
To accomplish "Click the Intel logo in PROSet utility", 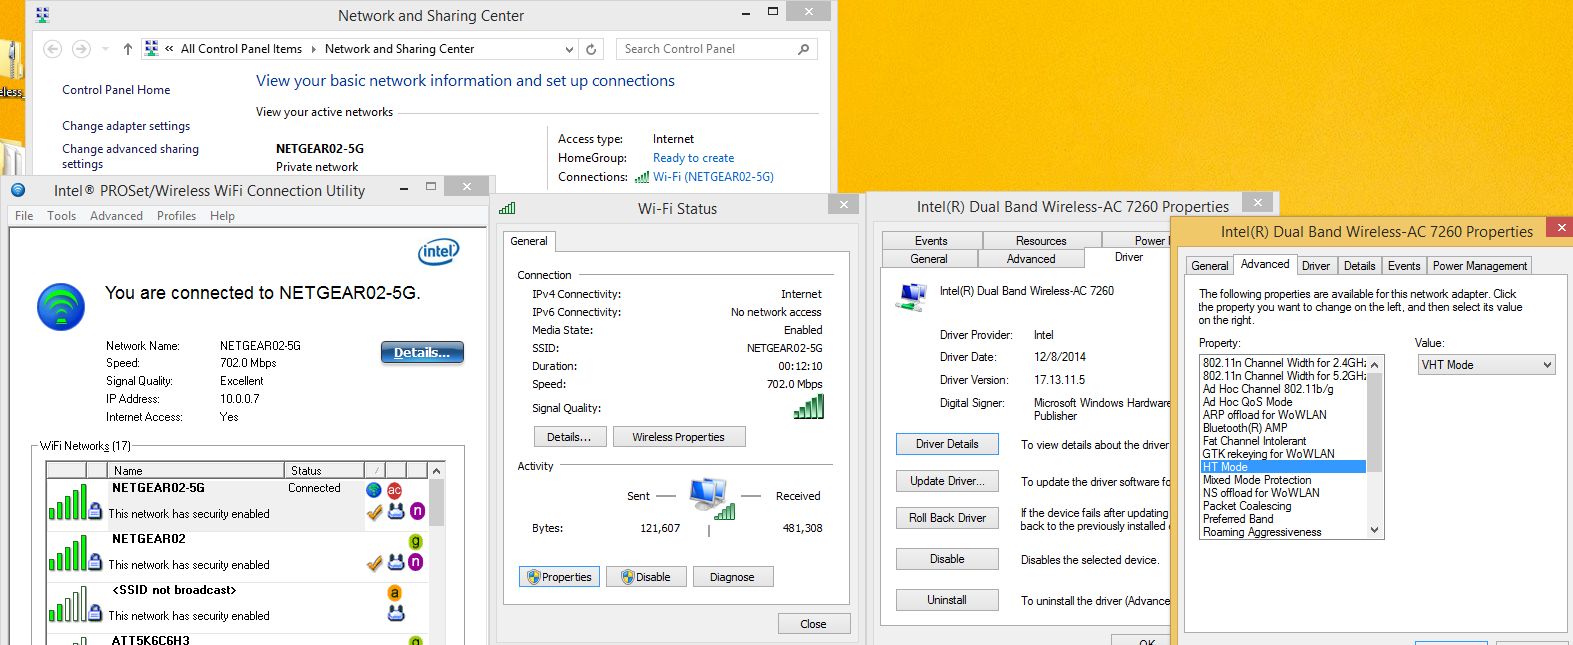I will pyautogui.click(x=438, y=252).
